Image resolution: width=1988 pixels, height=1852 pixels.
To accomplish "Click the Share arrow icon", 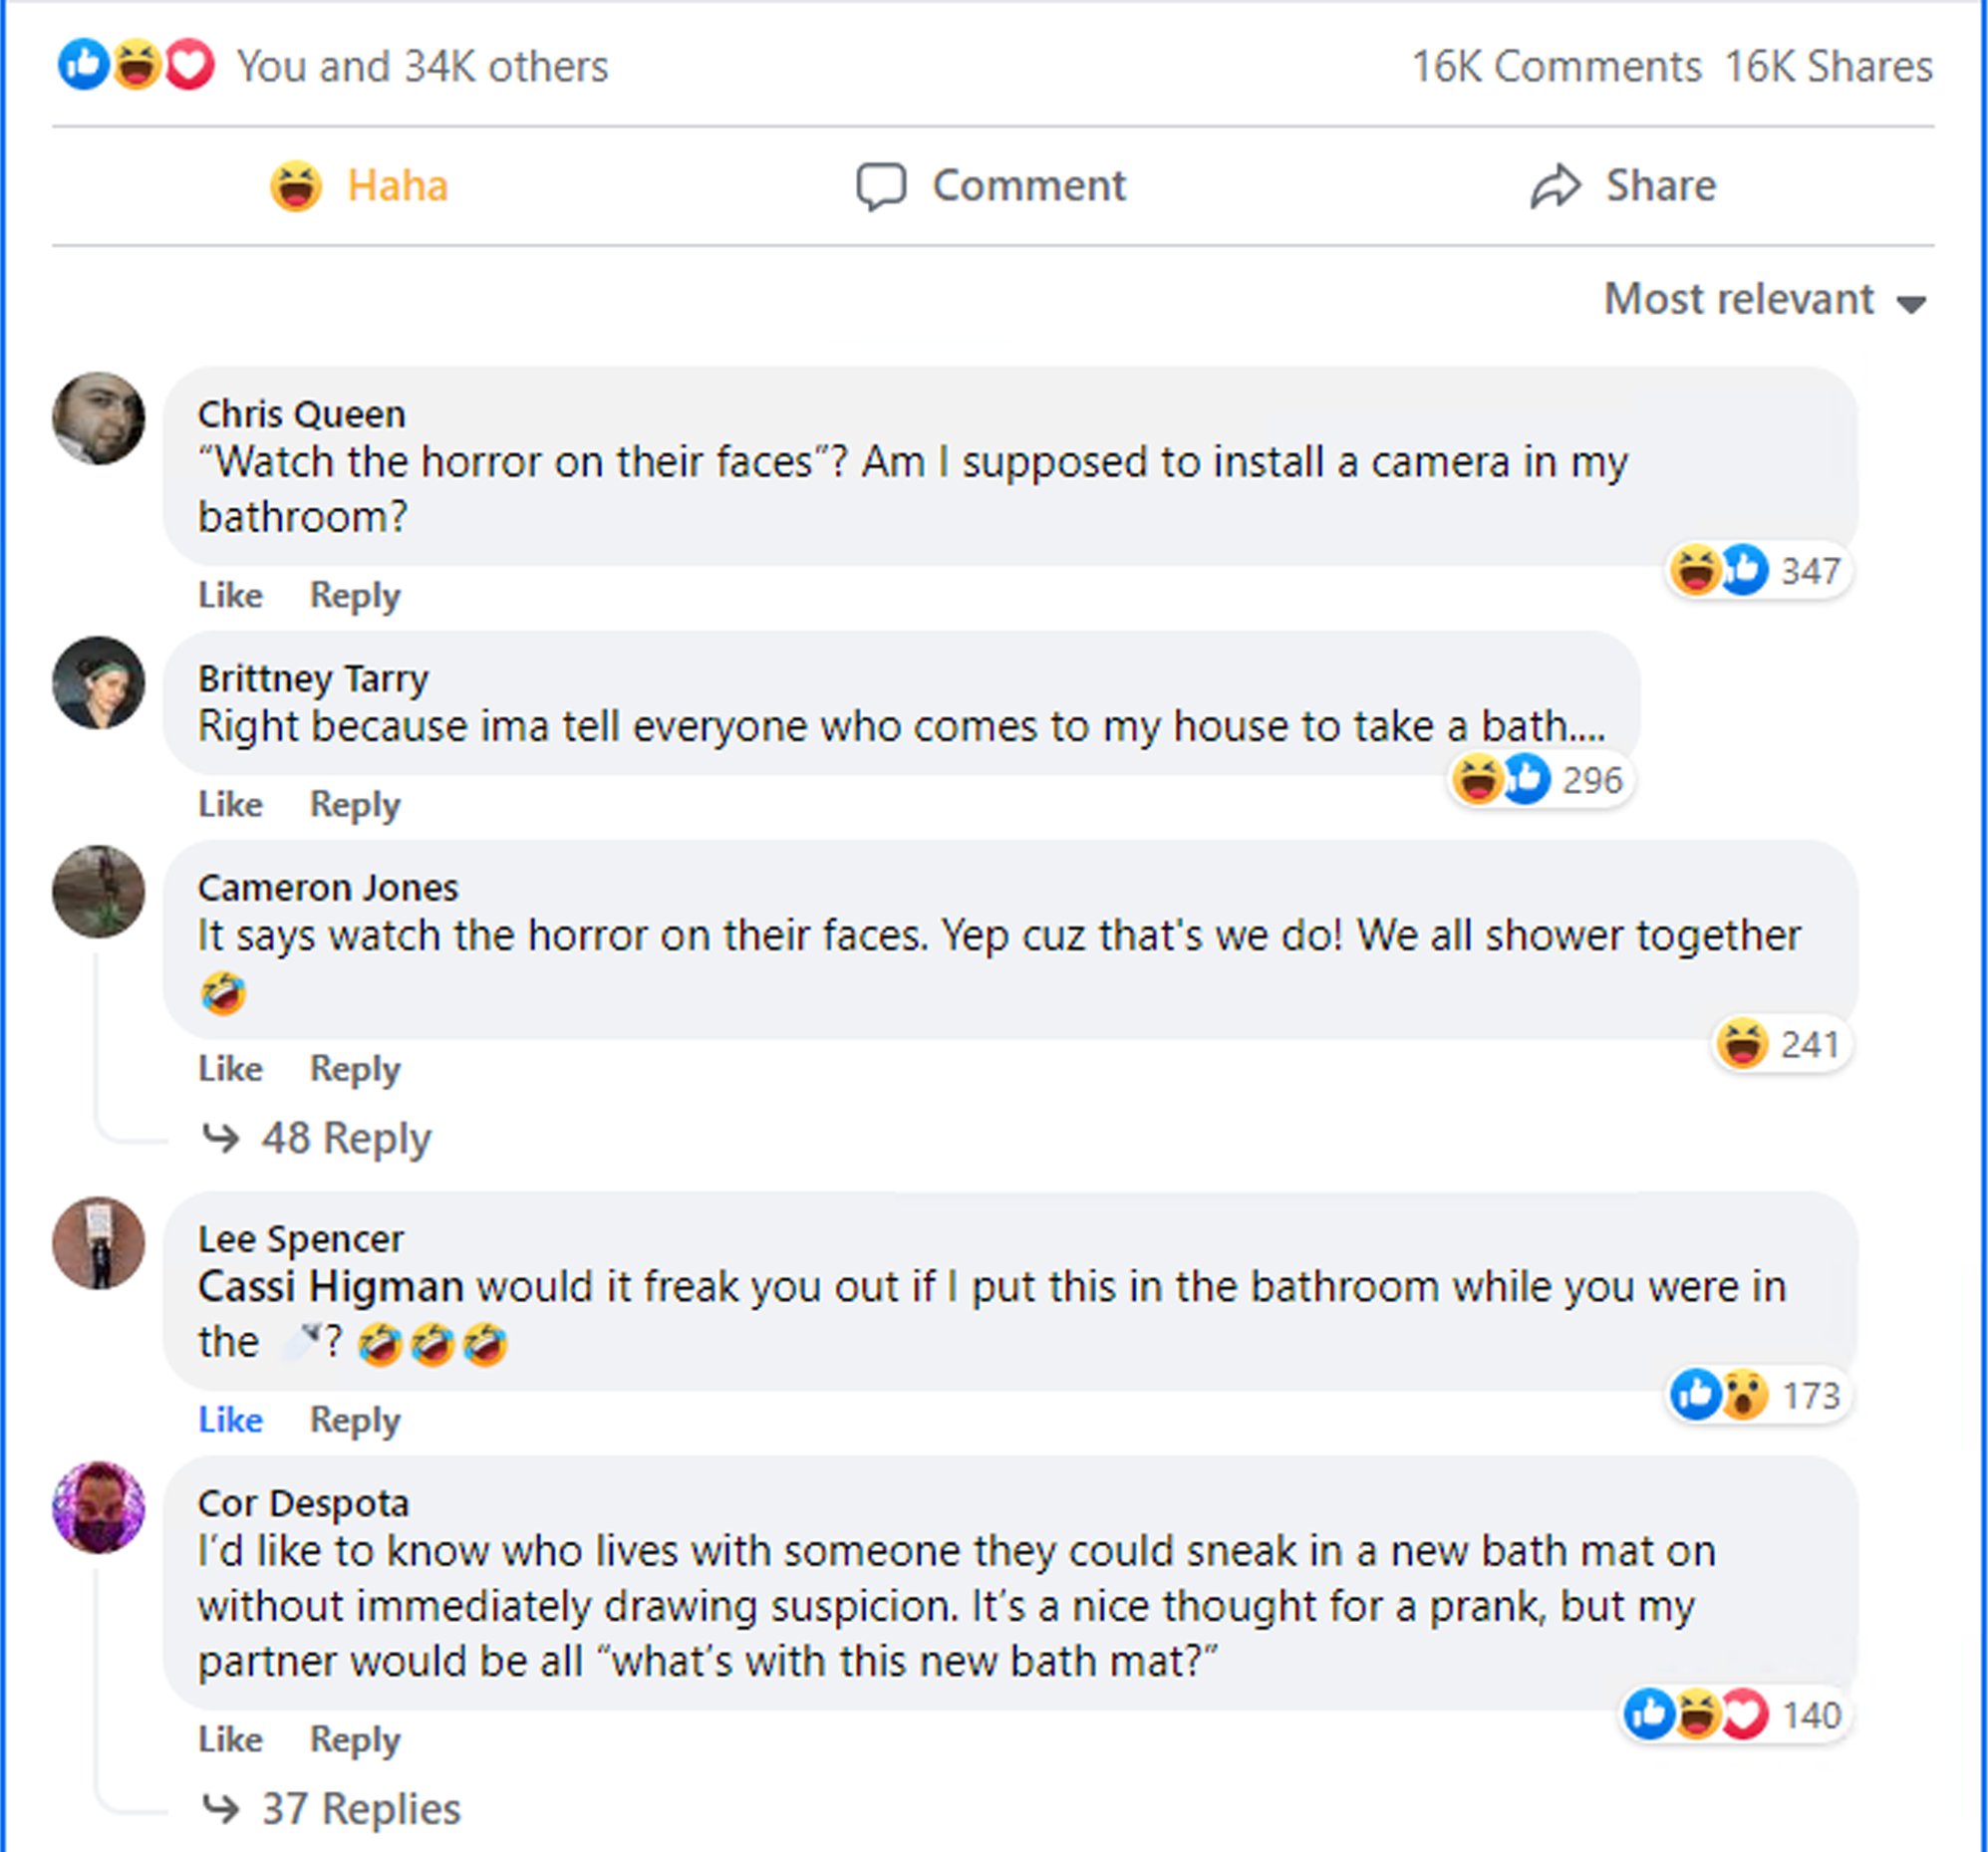I will point(1555,186).
